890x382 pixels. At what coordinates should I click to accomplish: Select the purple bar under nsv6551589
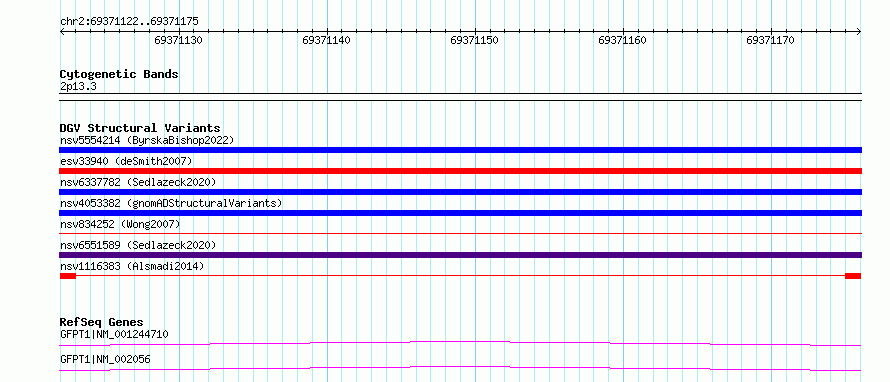click(460, 255)
